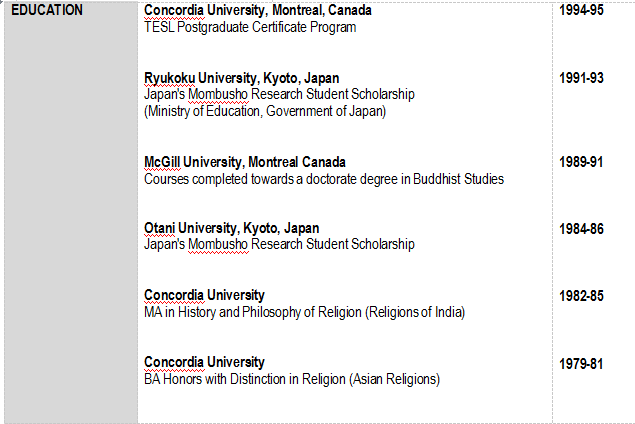Click the 1979-81 date entry
Image resolution: width=635 pixels, height=424 pixels.
581,363
